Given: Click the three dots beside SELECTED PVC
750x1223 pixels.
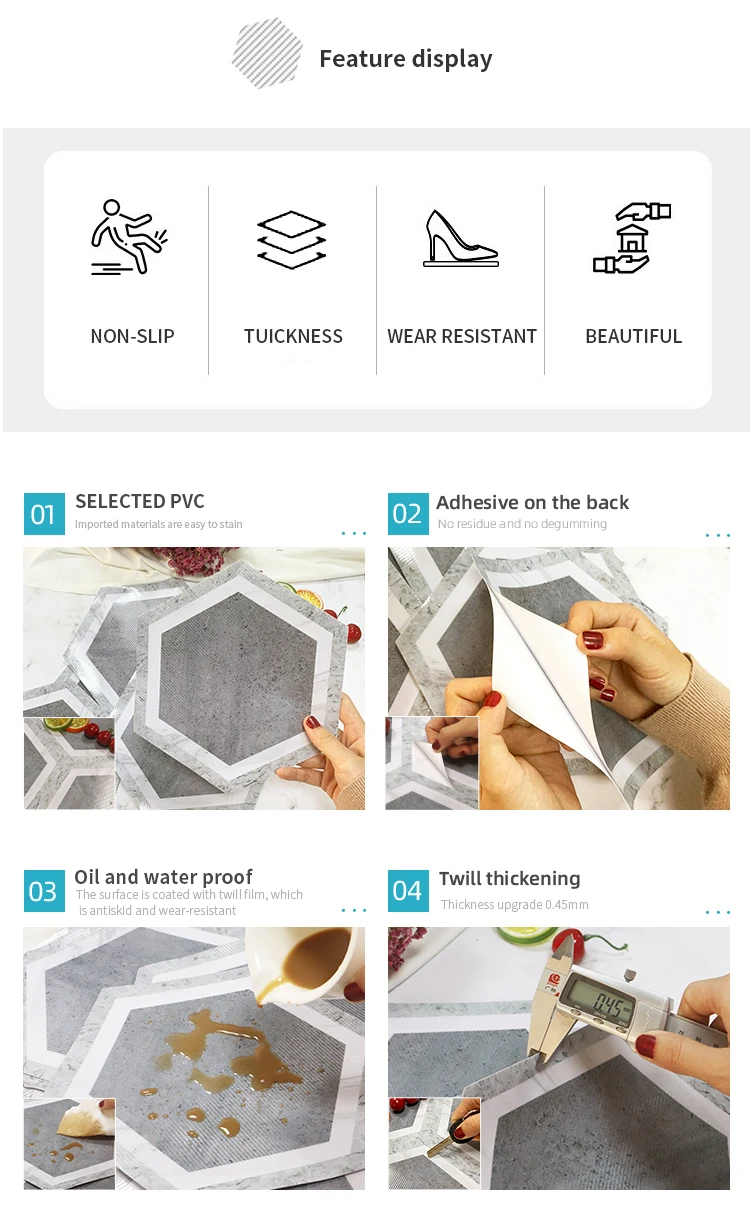Looking at the screenshot, I should pyautogui.click(x=354, y=534).
